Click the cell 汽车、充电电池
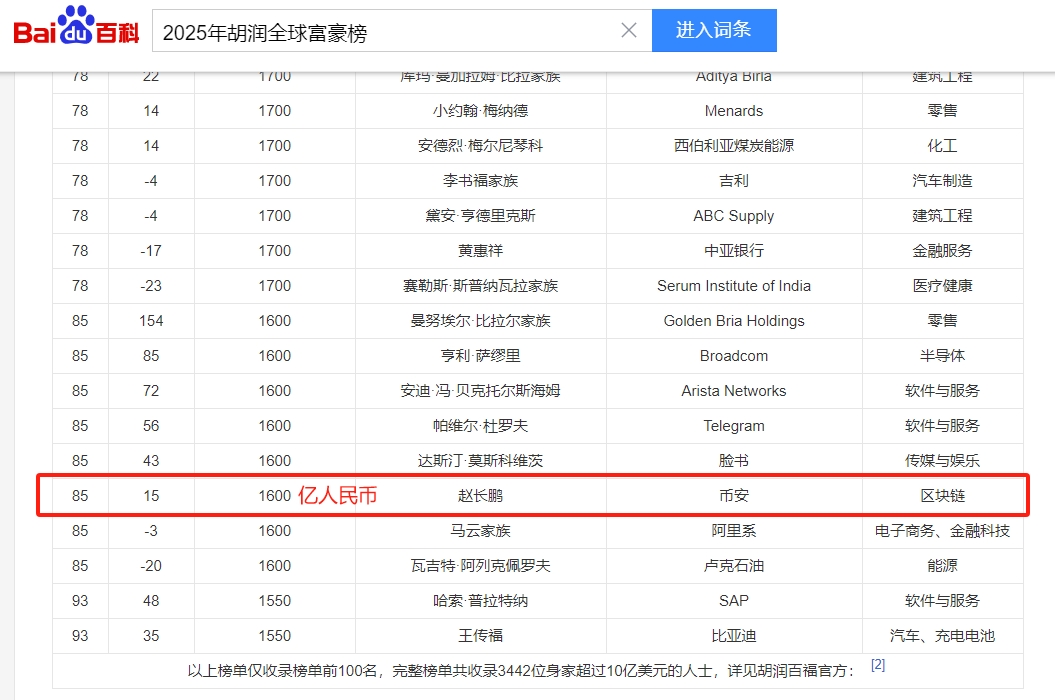This screenshot has height=700, width=1055. pos(942,636)
